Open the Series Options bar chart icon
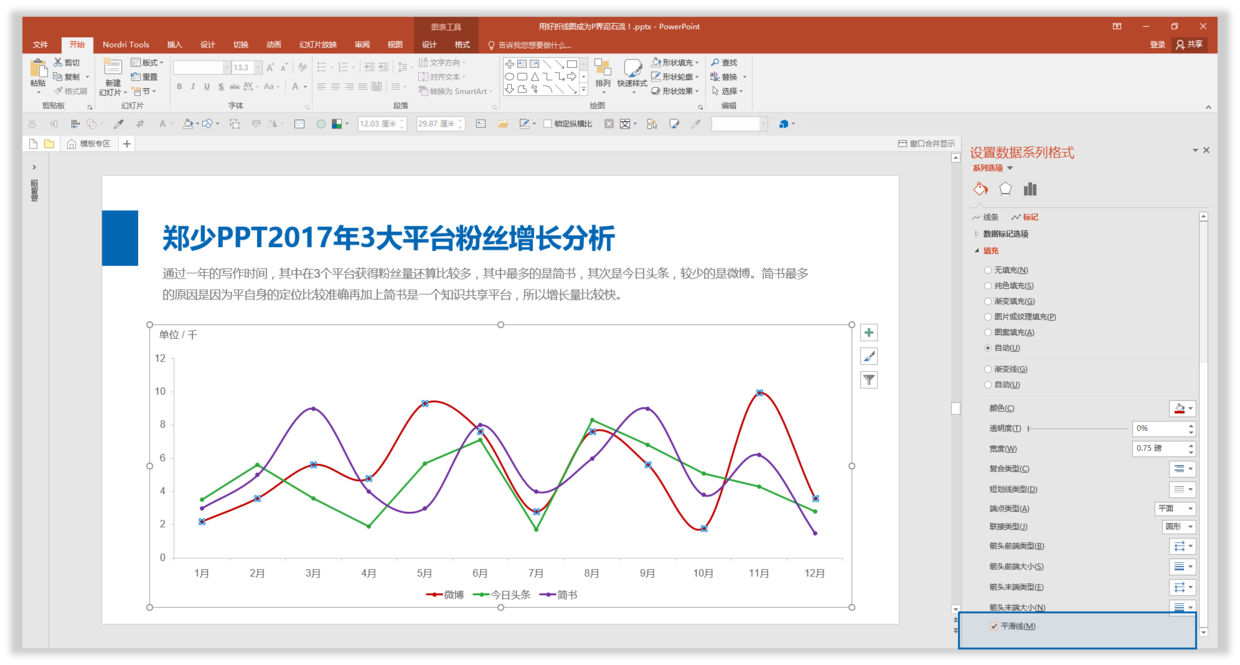1240x665 pixels. click(1030, 189)
